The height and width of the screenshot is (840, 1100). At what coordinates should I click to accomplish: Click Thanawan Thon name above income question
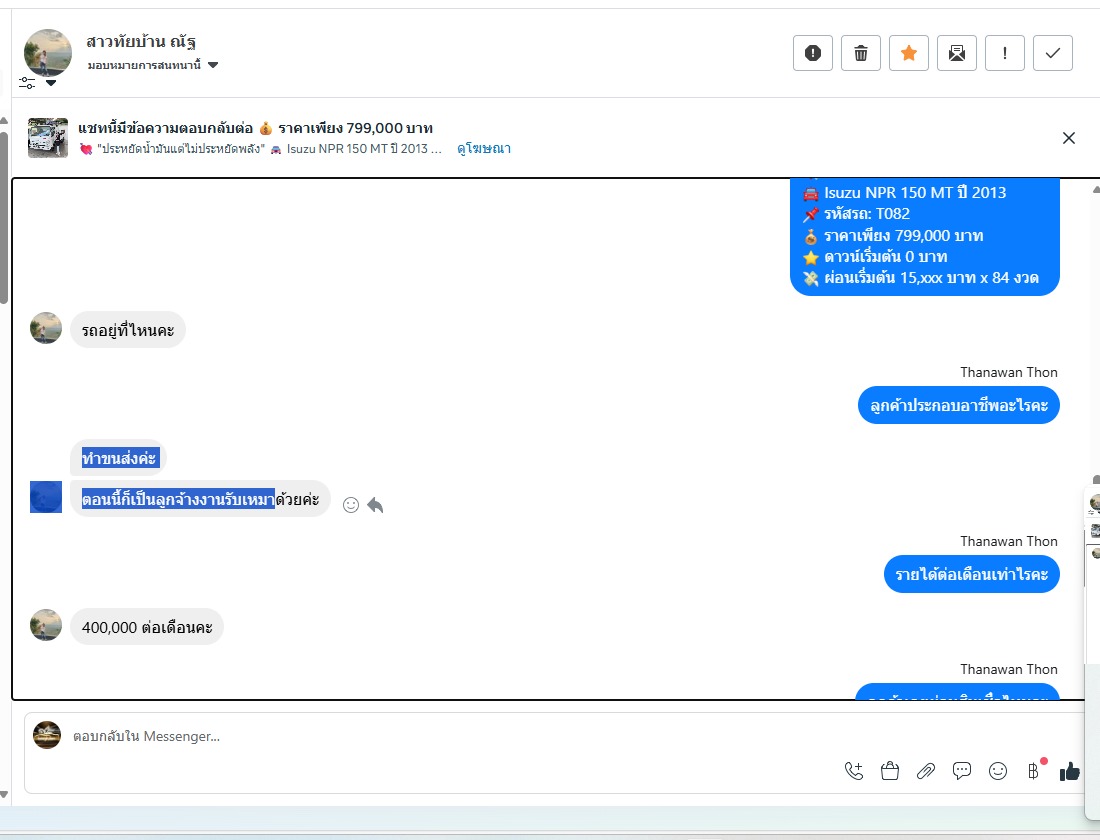1009,542
